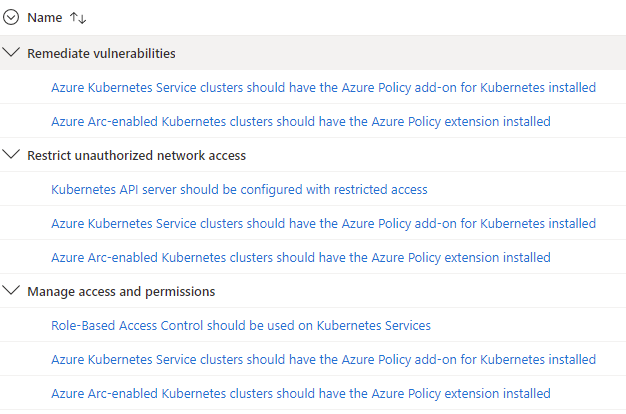
Task: Toggle sort order with the up-down arrows
Action: pos(78,18)
